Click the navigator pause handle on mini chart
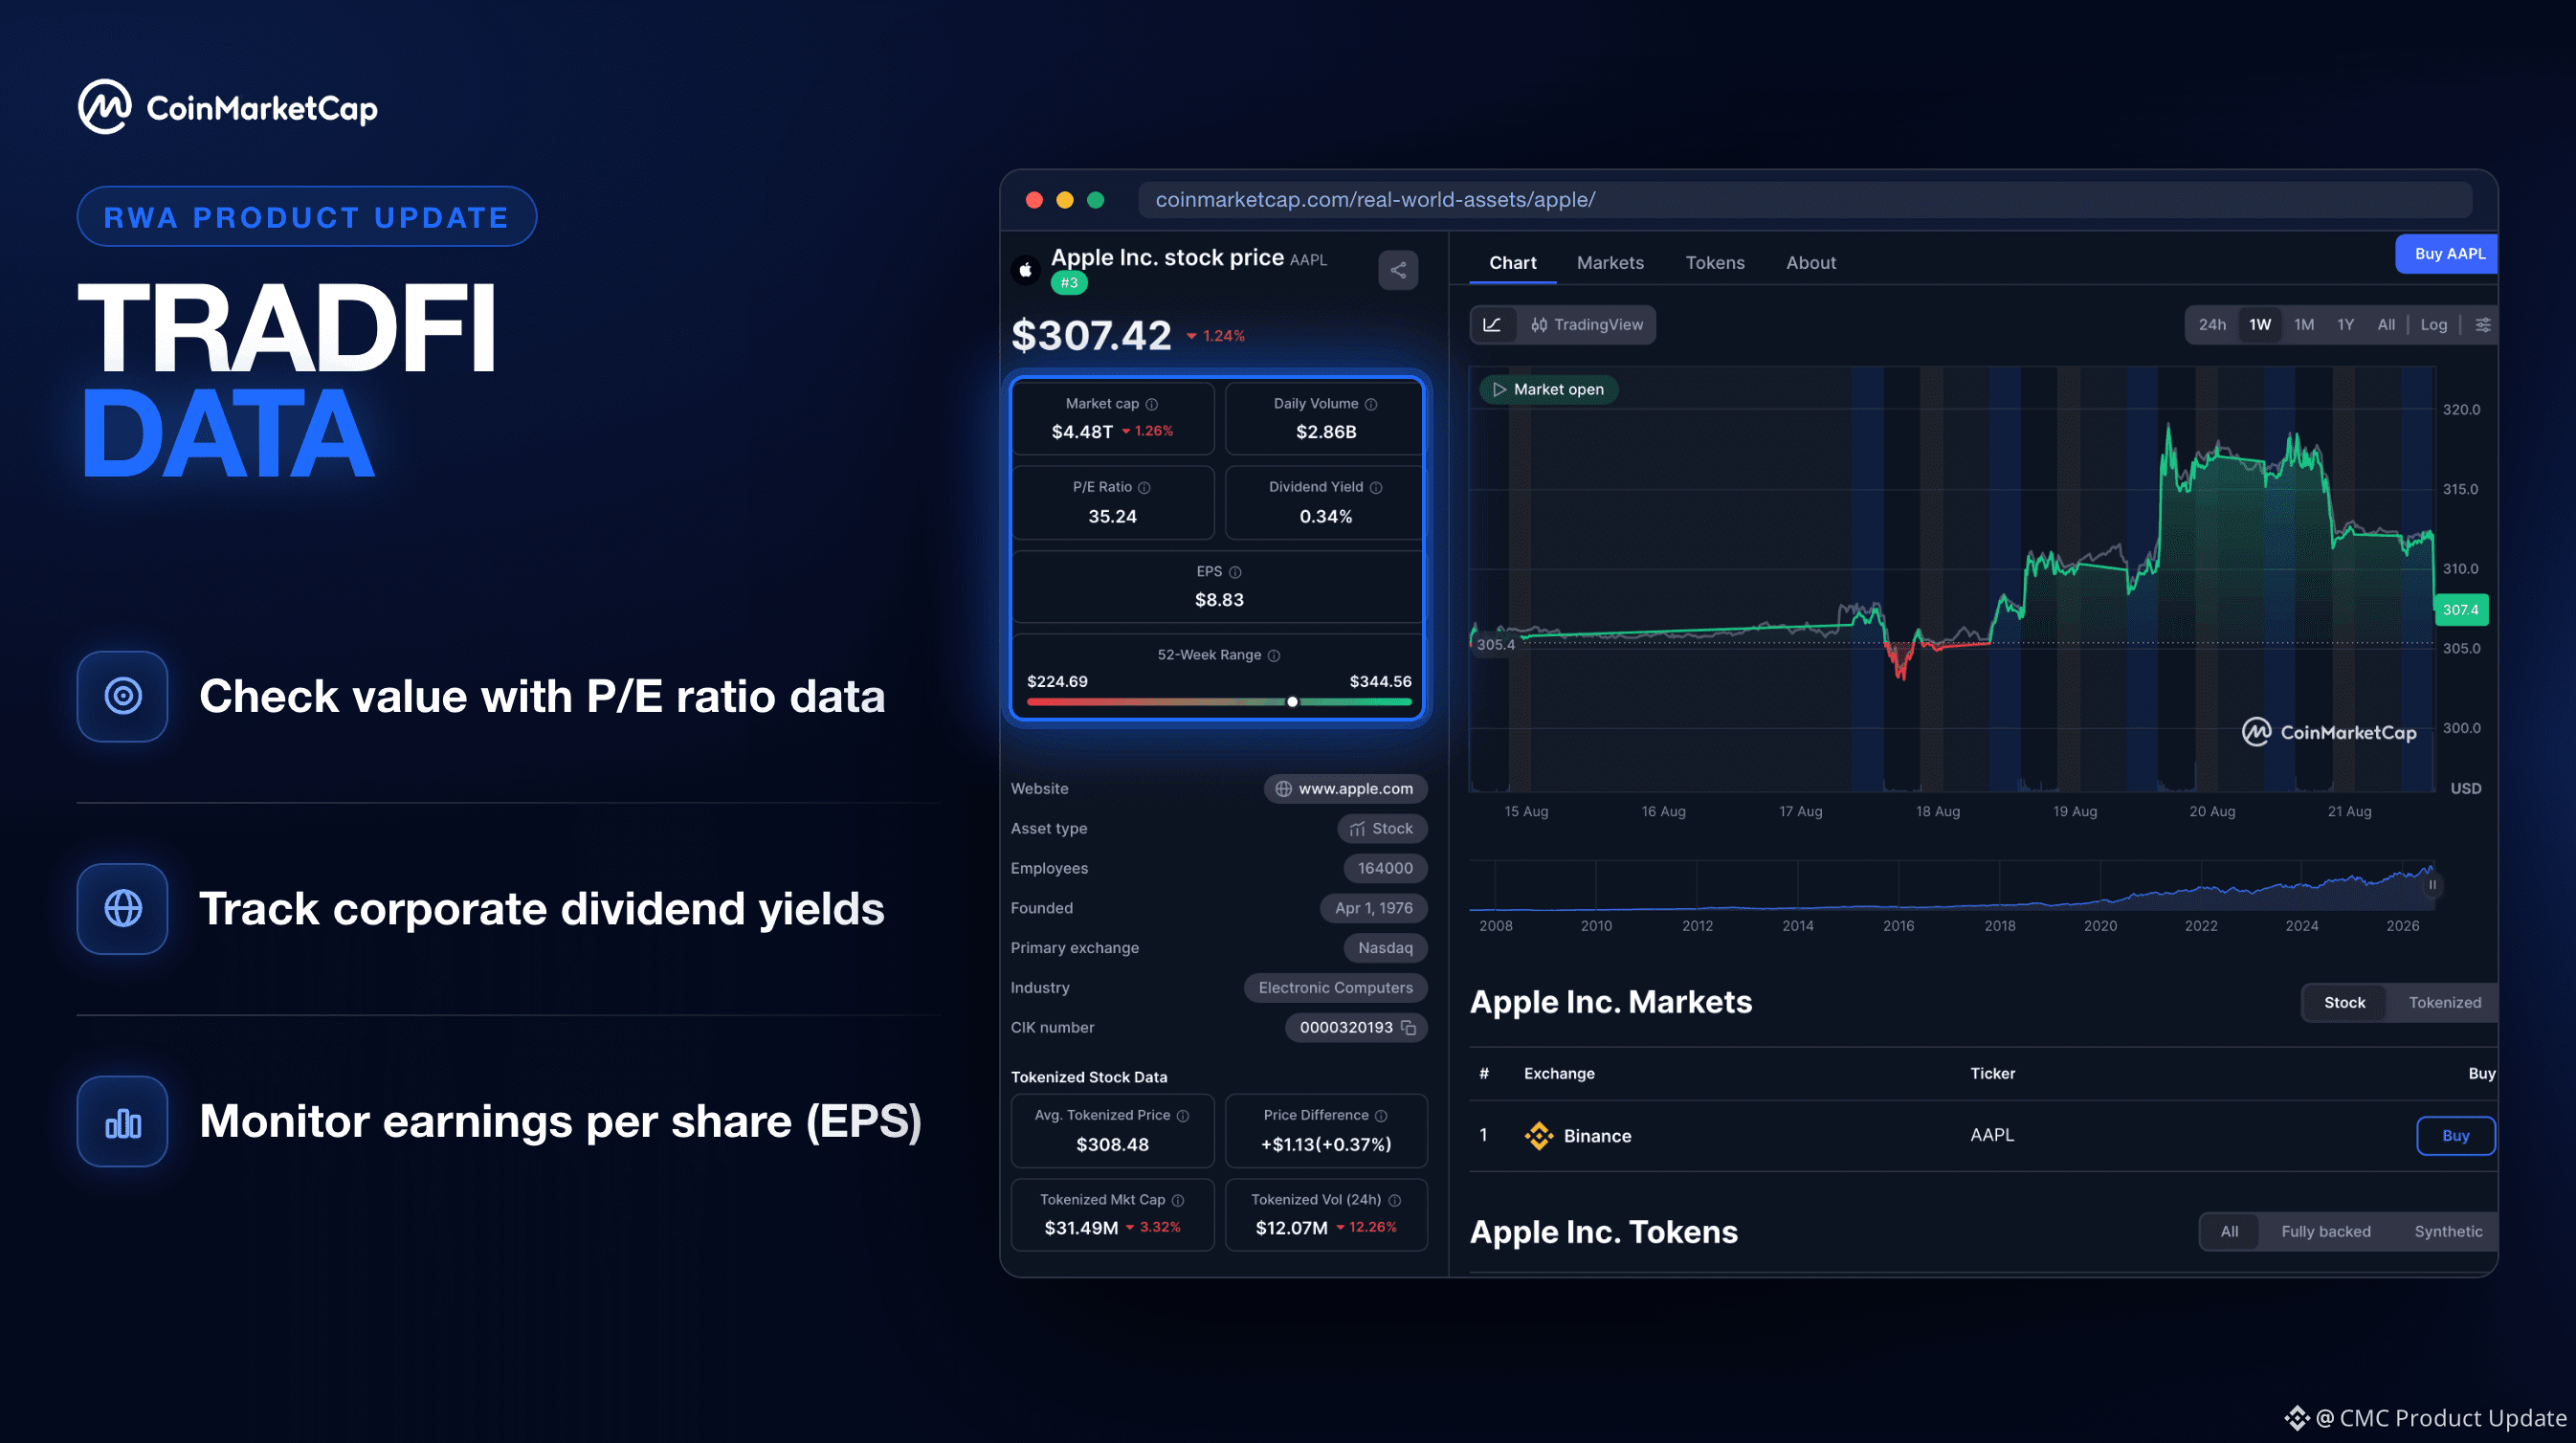This screenshot has width=2576, height=1443. (2432, 885)
